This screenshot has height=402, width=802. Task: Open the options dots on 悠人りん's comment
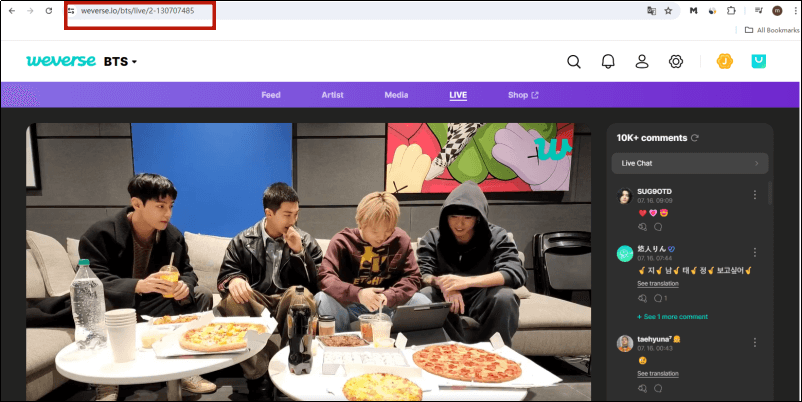coord(754,252)
